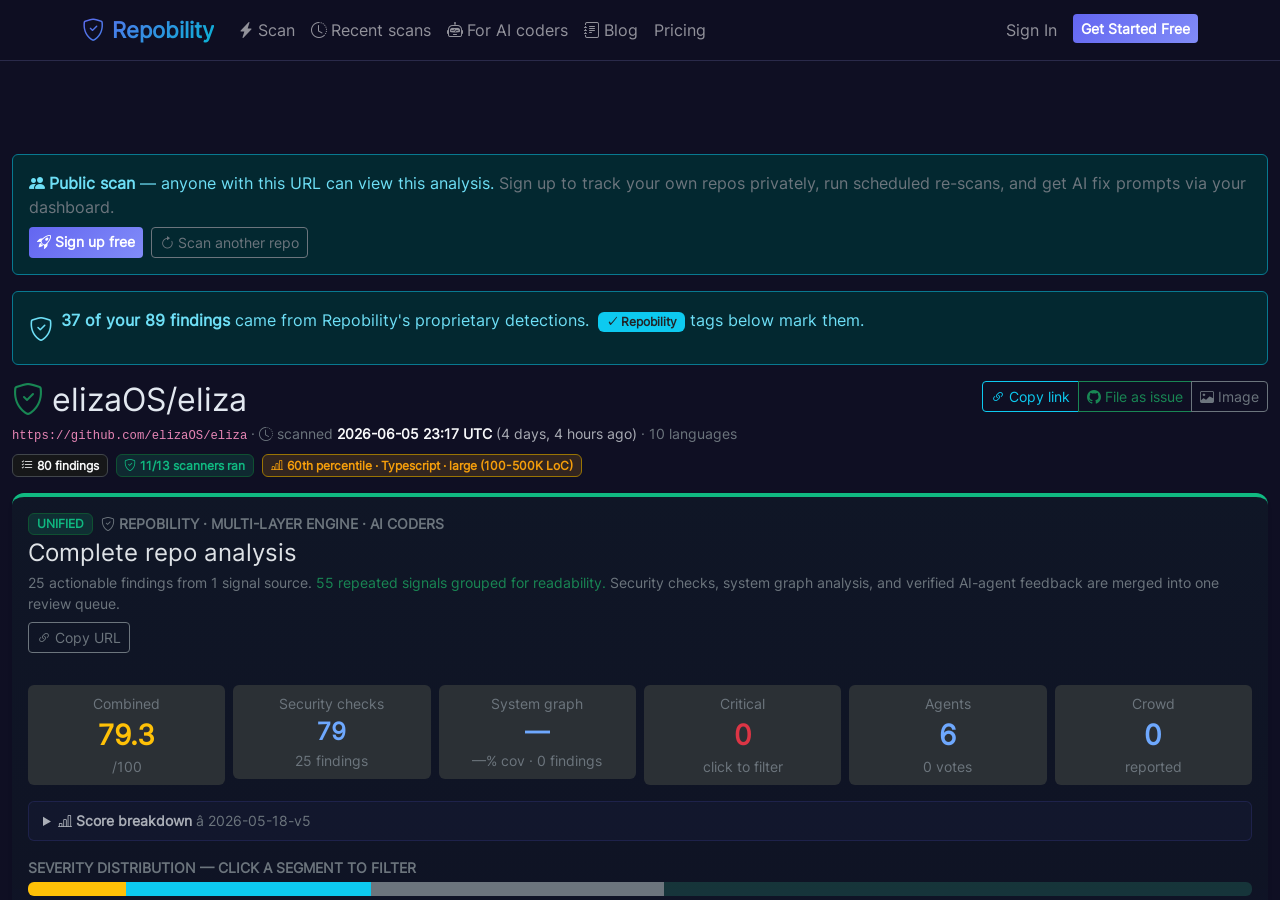Click the GitHub icon in File as issue
1280x900 pixels.
(x=1094, y=397)
